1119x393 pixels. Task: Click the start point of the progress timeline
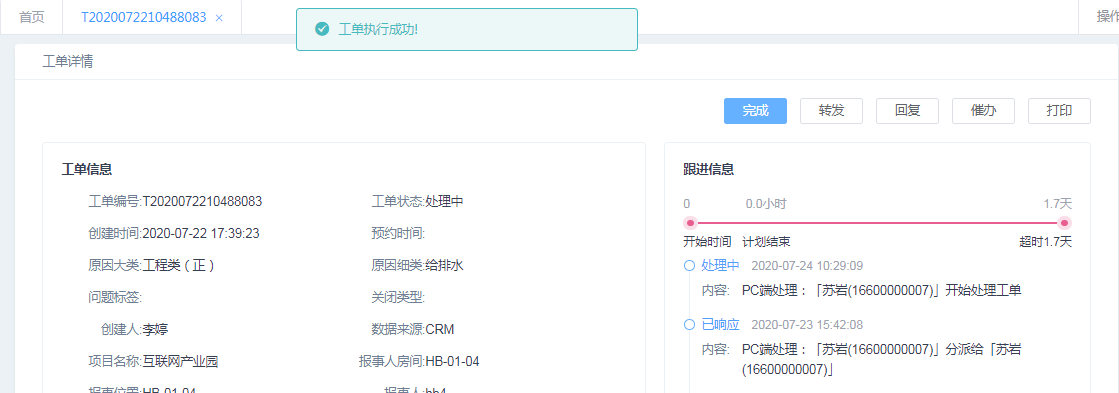690,223
